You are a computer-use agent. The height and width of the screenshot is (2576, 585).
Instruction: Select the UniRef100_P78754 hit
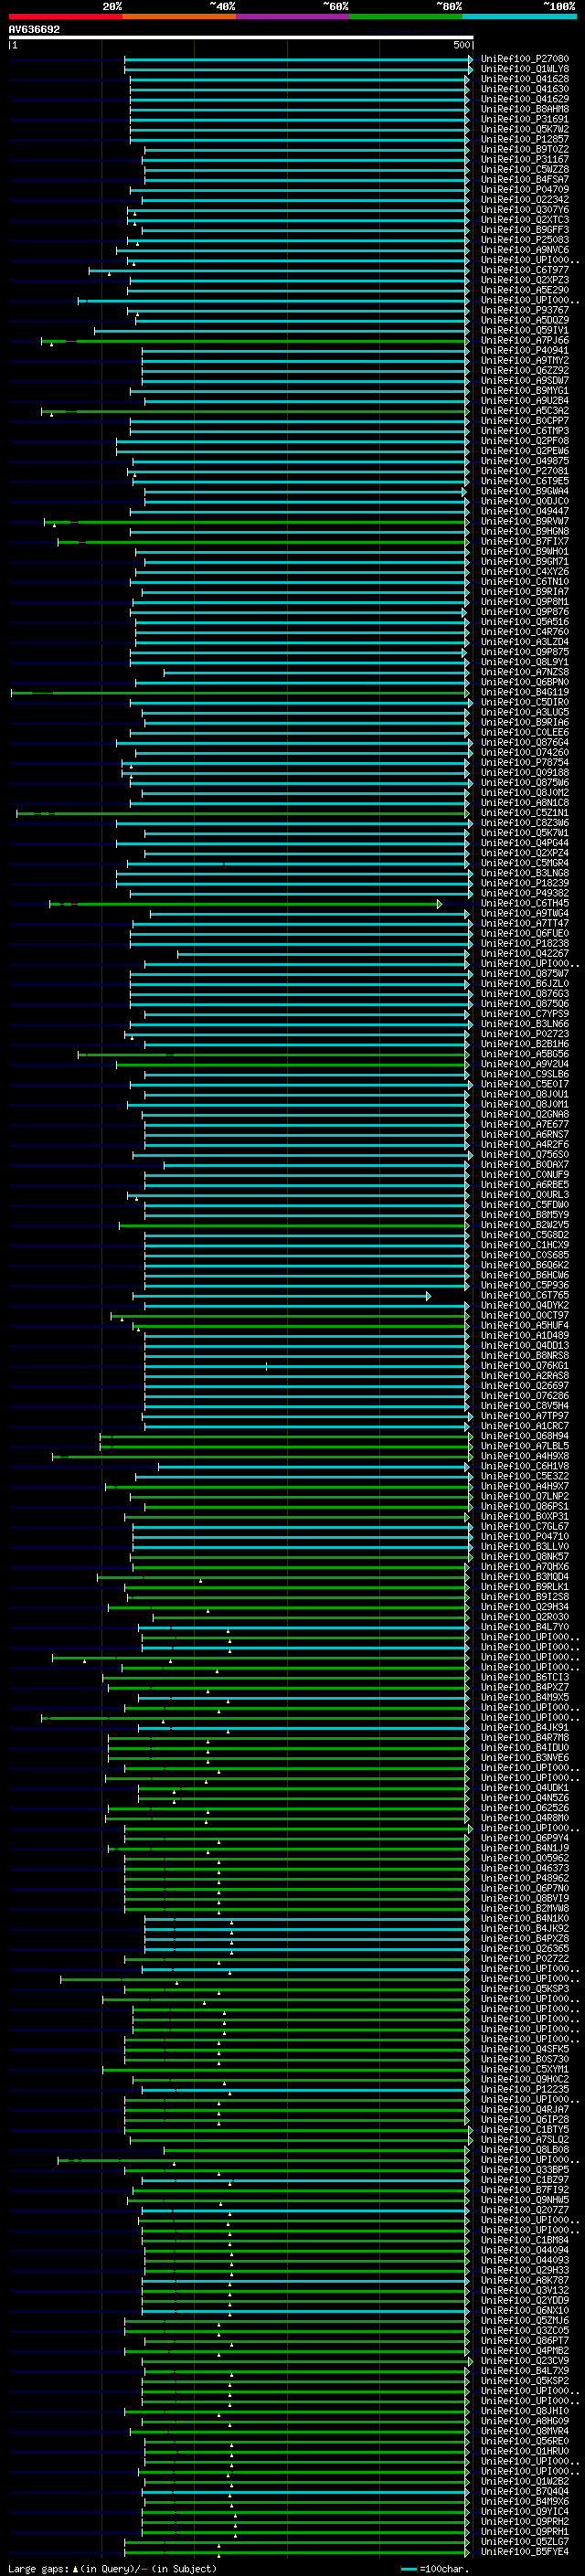tap(524, 763)
